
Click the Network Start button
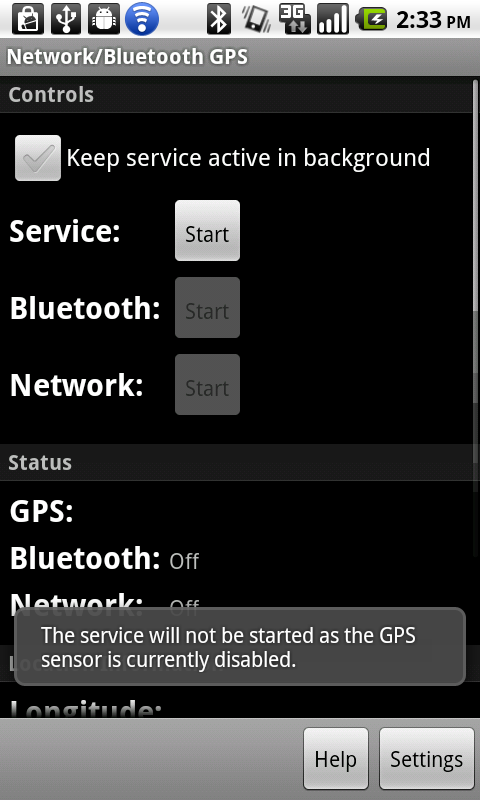207,385
